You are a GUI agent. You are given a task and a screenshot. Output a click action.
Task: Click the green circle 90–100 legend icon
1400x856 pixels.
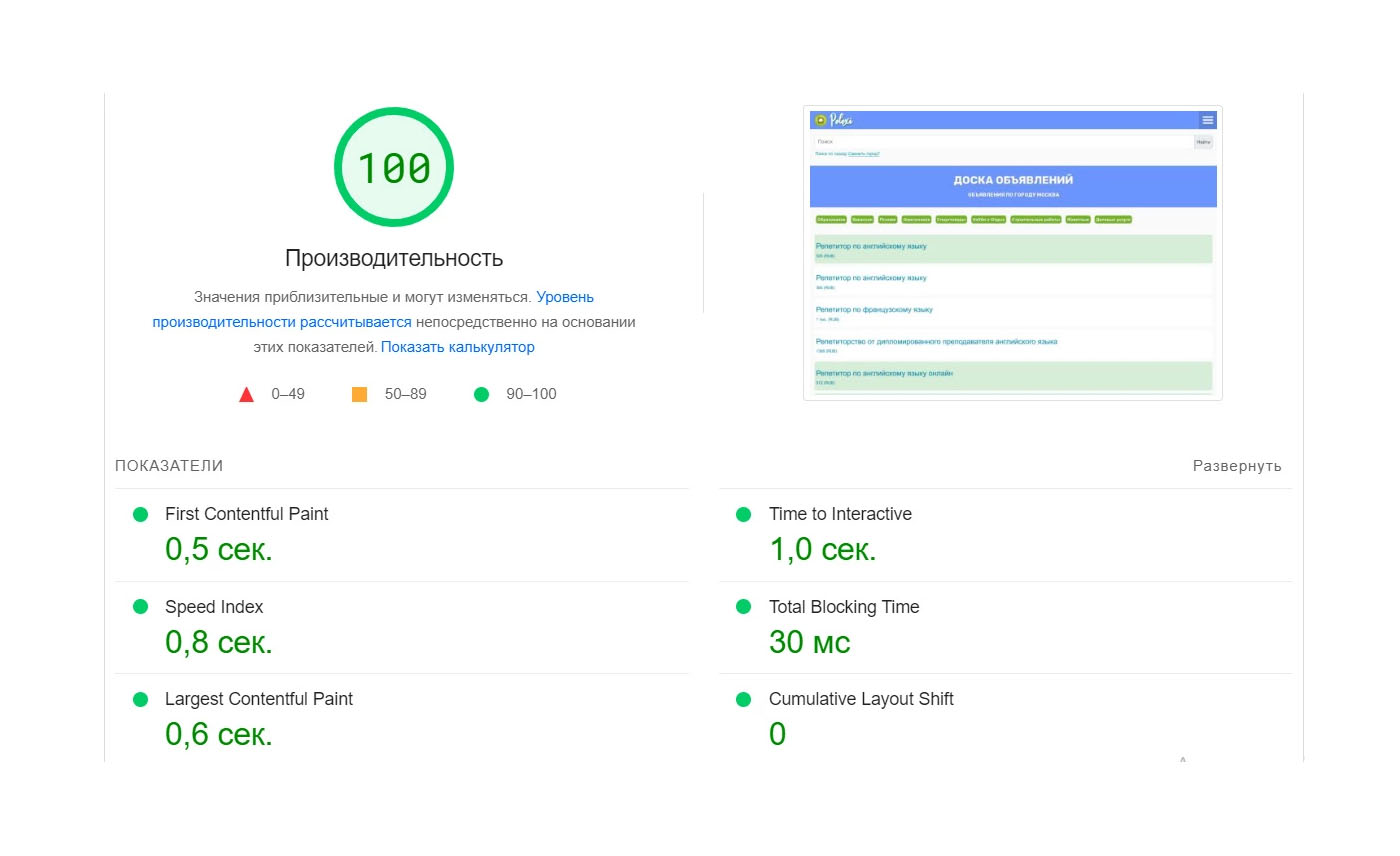tap(481, 394)
